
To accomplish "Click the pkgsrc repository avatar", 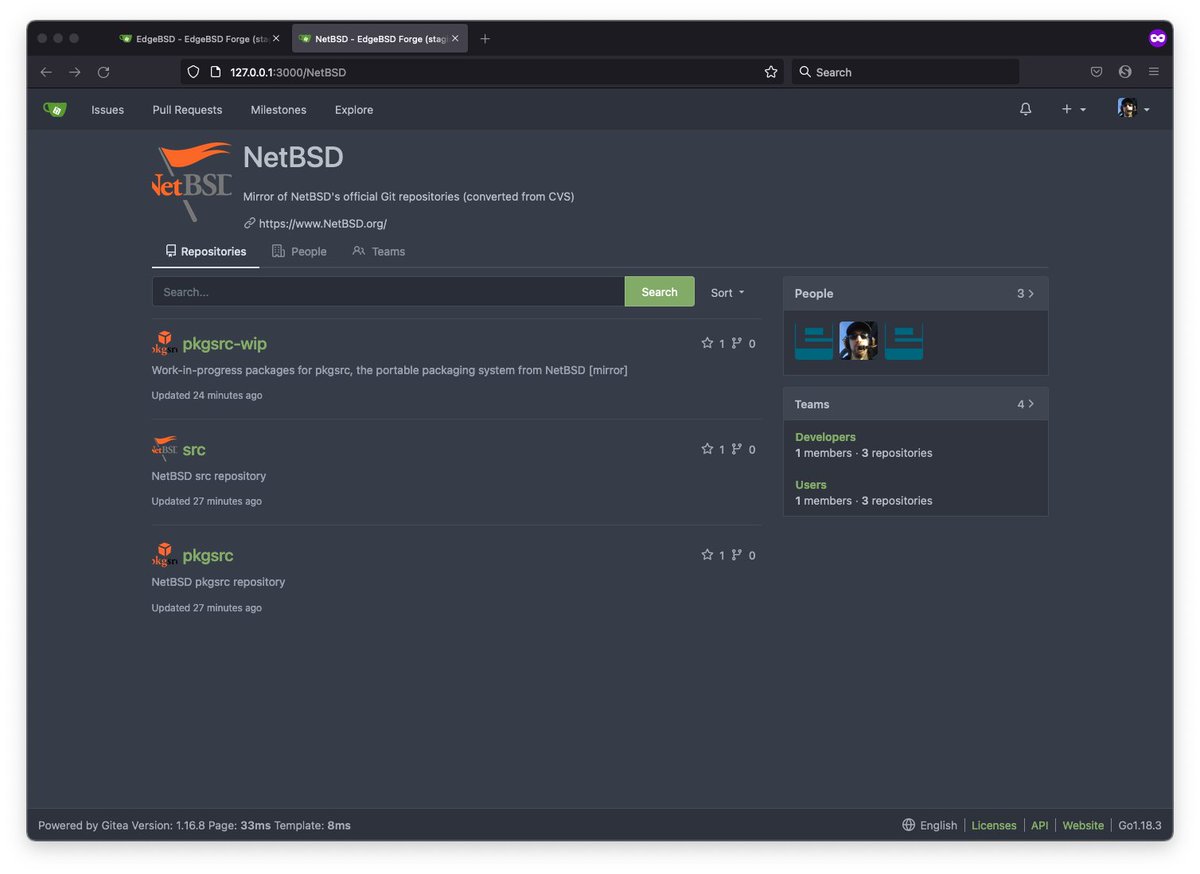I will [164, 555].
